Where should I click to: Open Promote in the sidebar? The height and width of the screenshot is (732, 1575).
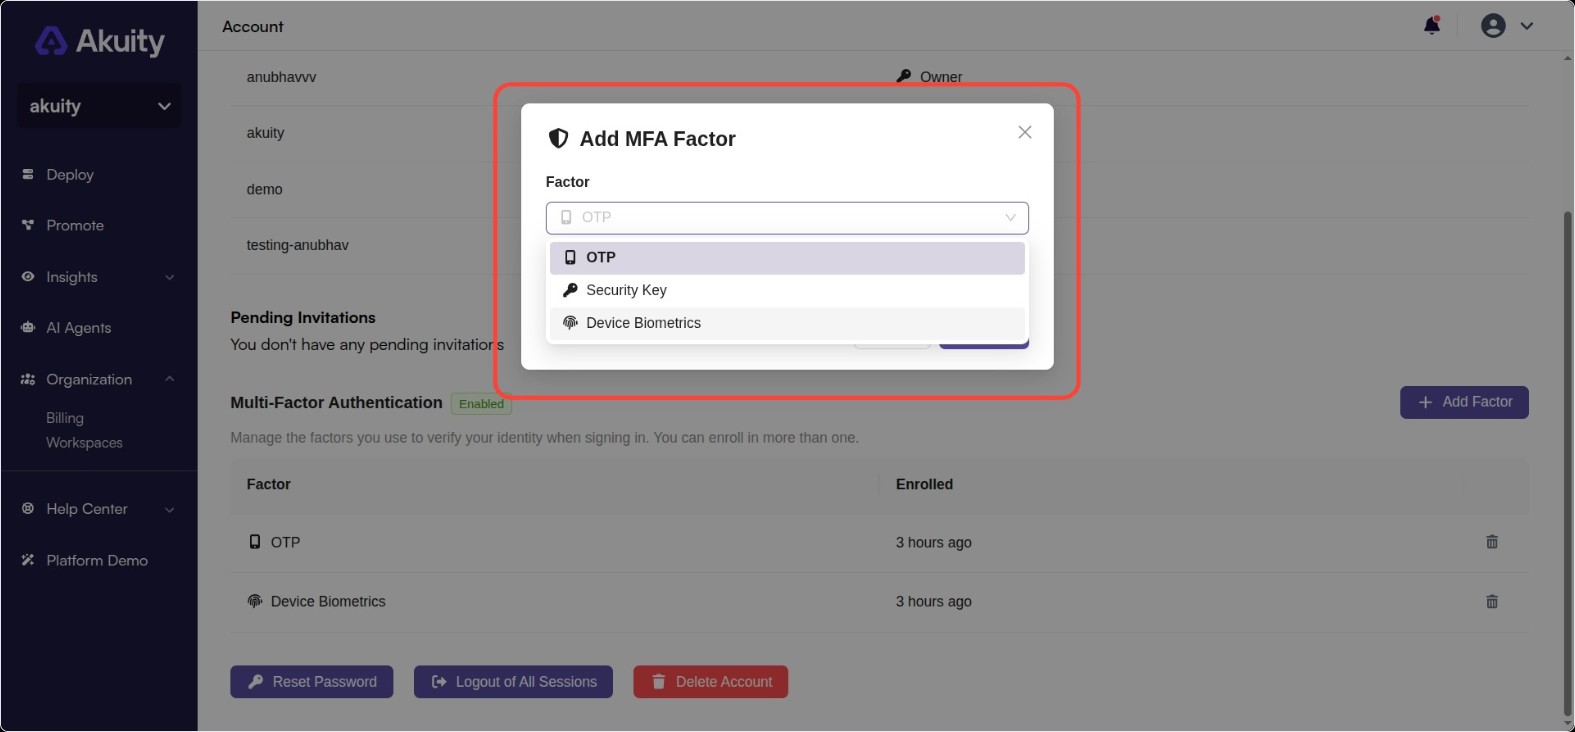(x=74, y=226)
